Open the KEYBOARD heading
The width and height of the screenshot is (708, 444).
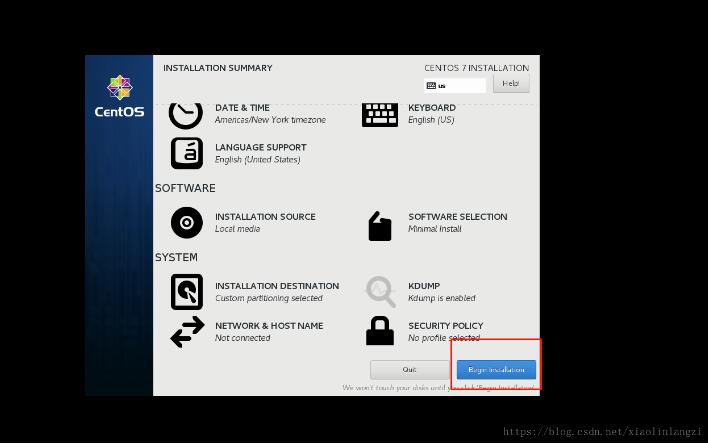(x=432, y=108)
